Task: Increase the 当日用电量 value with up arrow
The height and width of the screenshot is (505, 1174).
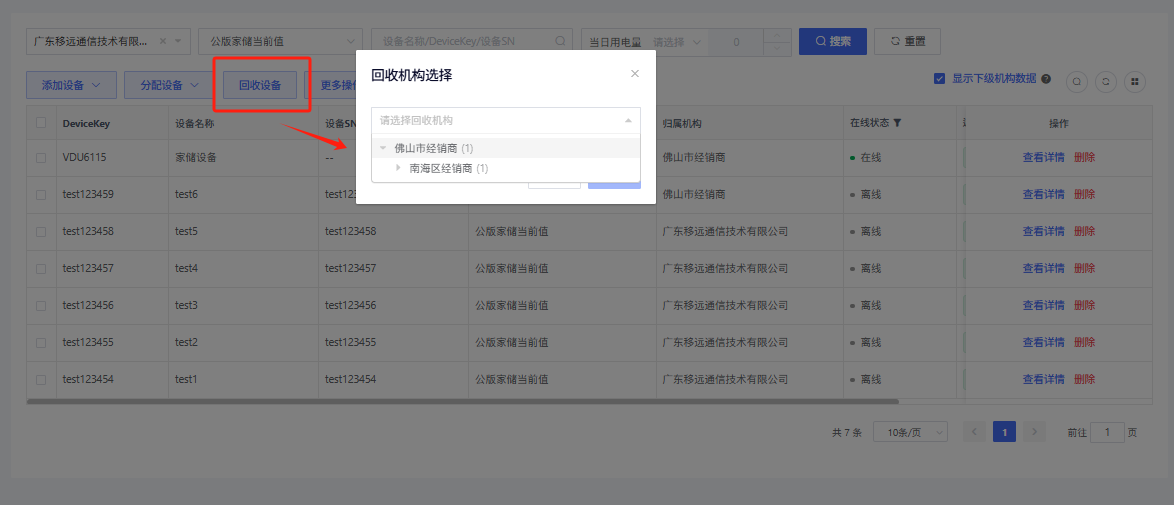Action: tap(777, 36)
